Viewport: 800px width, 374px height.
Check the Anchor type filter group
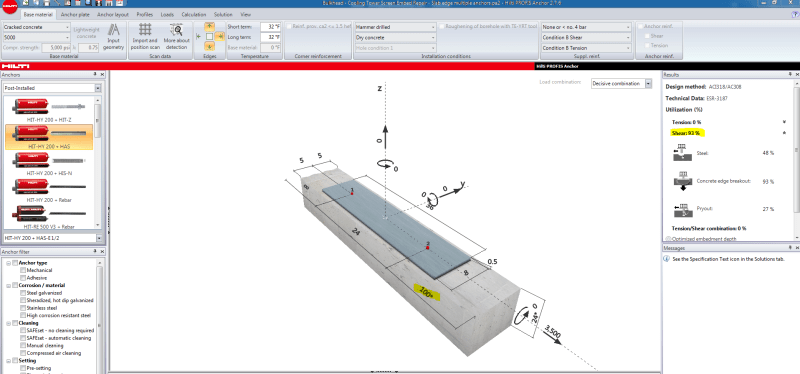tap(14, 263)
